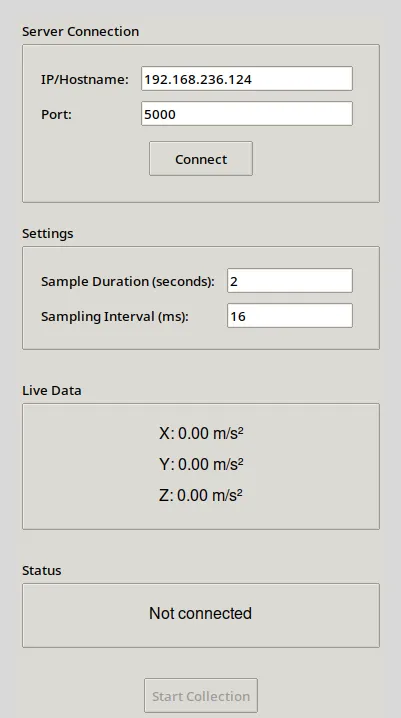This screenshot has width=401, height=718.
Task: Click the m/s² unit beside the Z value
Action: click(x=228, y=495)
